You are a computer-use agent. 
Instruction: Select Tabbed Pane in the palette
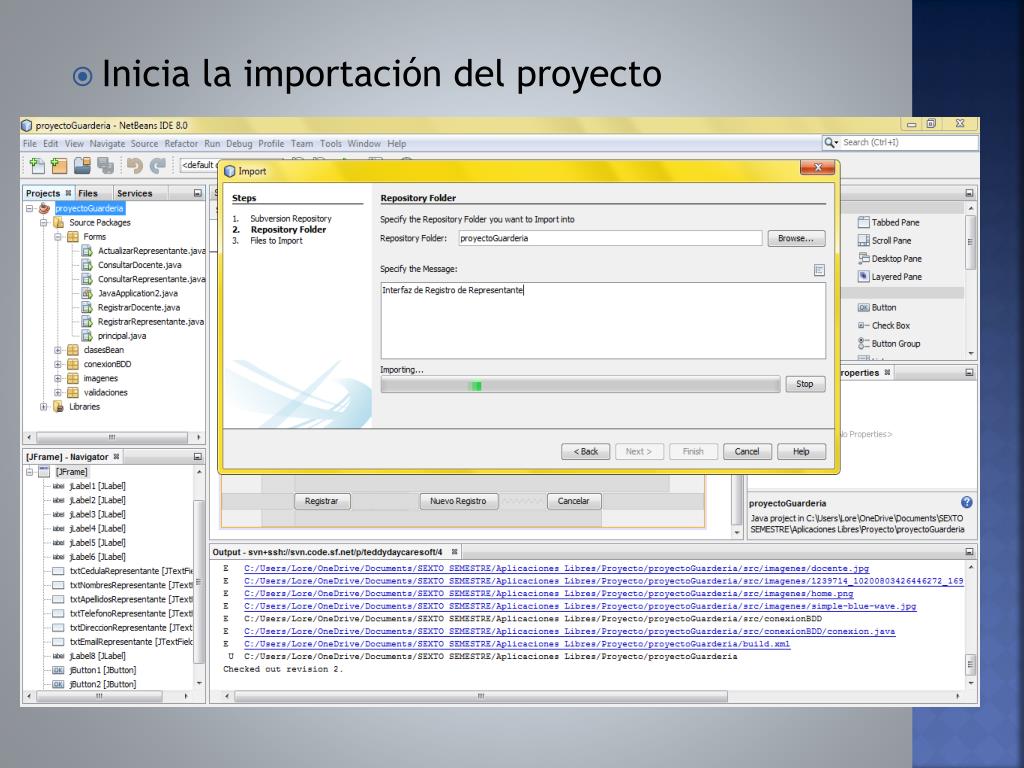888,222
